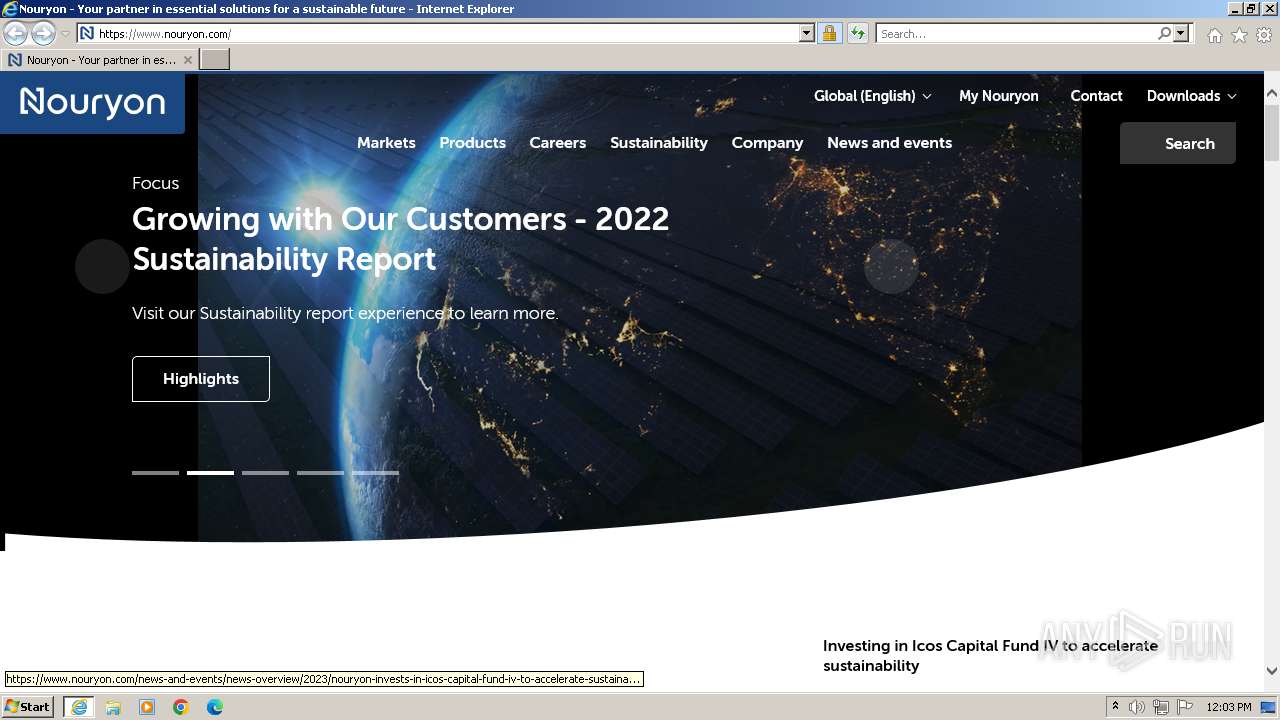Image resolution: width=1280 pixels, height=720 pixels.
Task: Open the Markets menu
Action: pyautogui.click(x=386, y=143)
